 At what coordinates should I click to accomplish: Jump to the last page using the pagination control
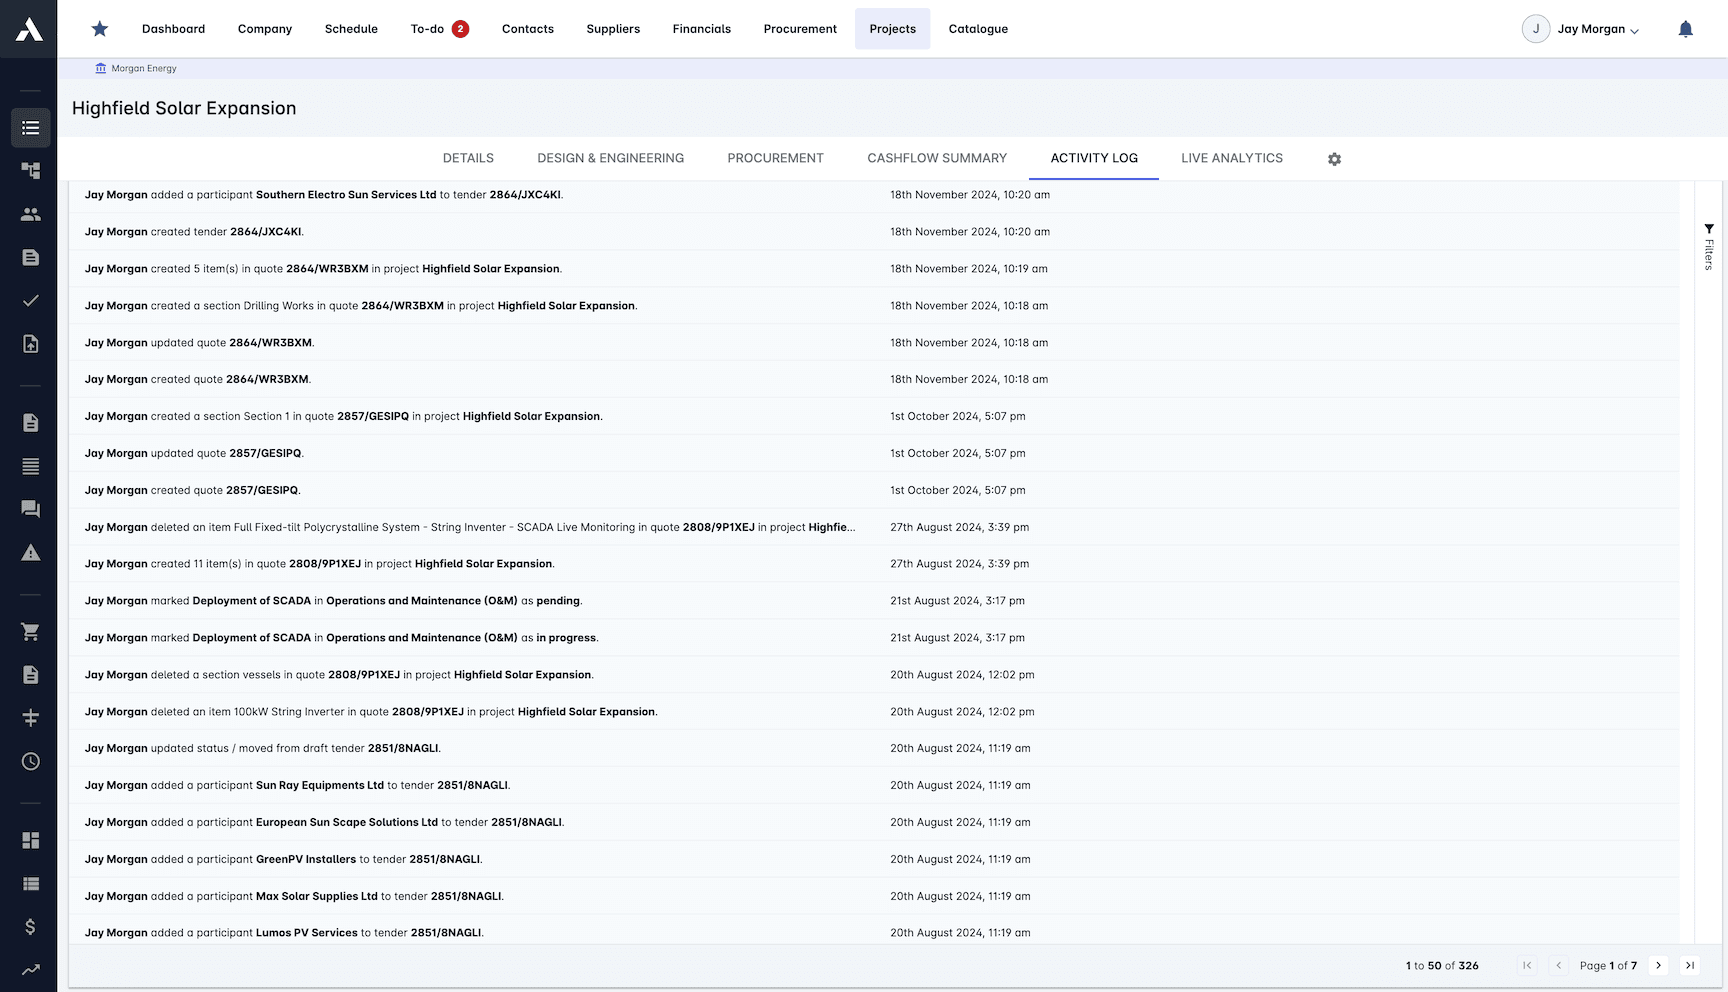pos(1690,966)
